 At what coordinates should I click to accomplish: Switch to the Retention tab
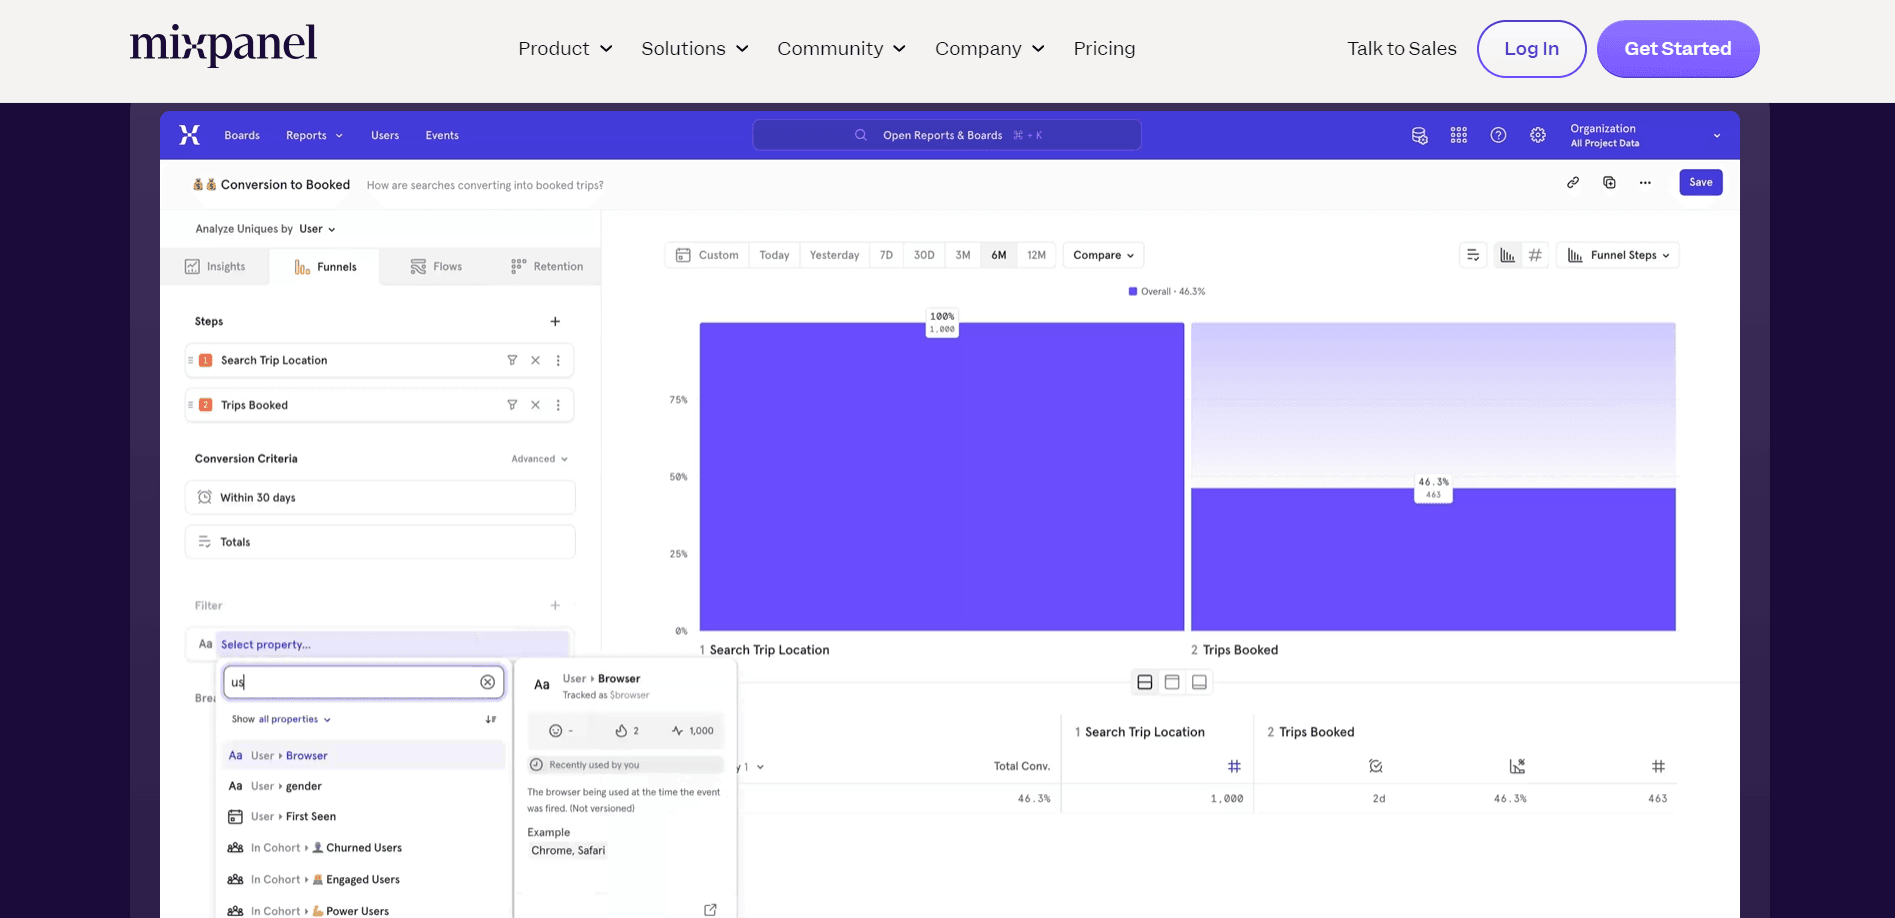pos(548,266)
